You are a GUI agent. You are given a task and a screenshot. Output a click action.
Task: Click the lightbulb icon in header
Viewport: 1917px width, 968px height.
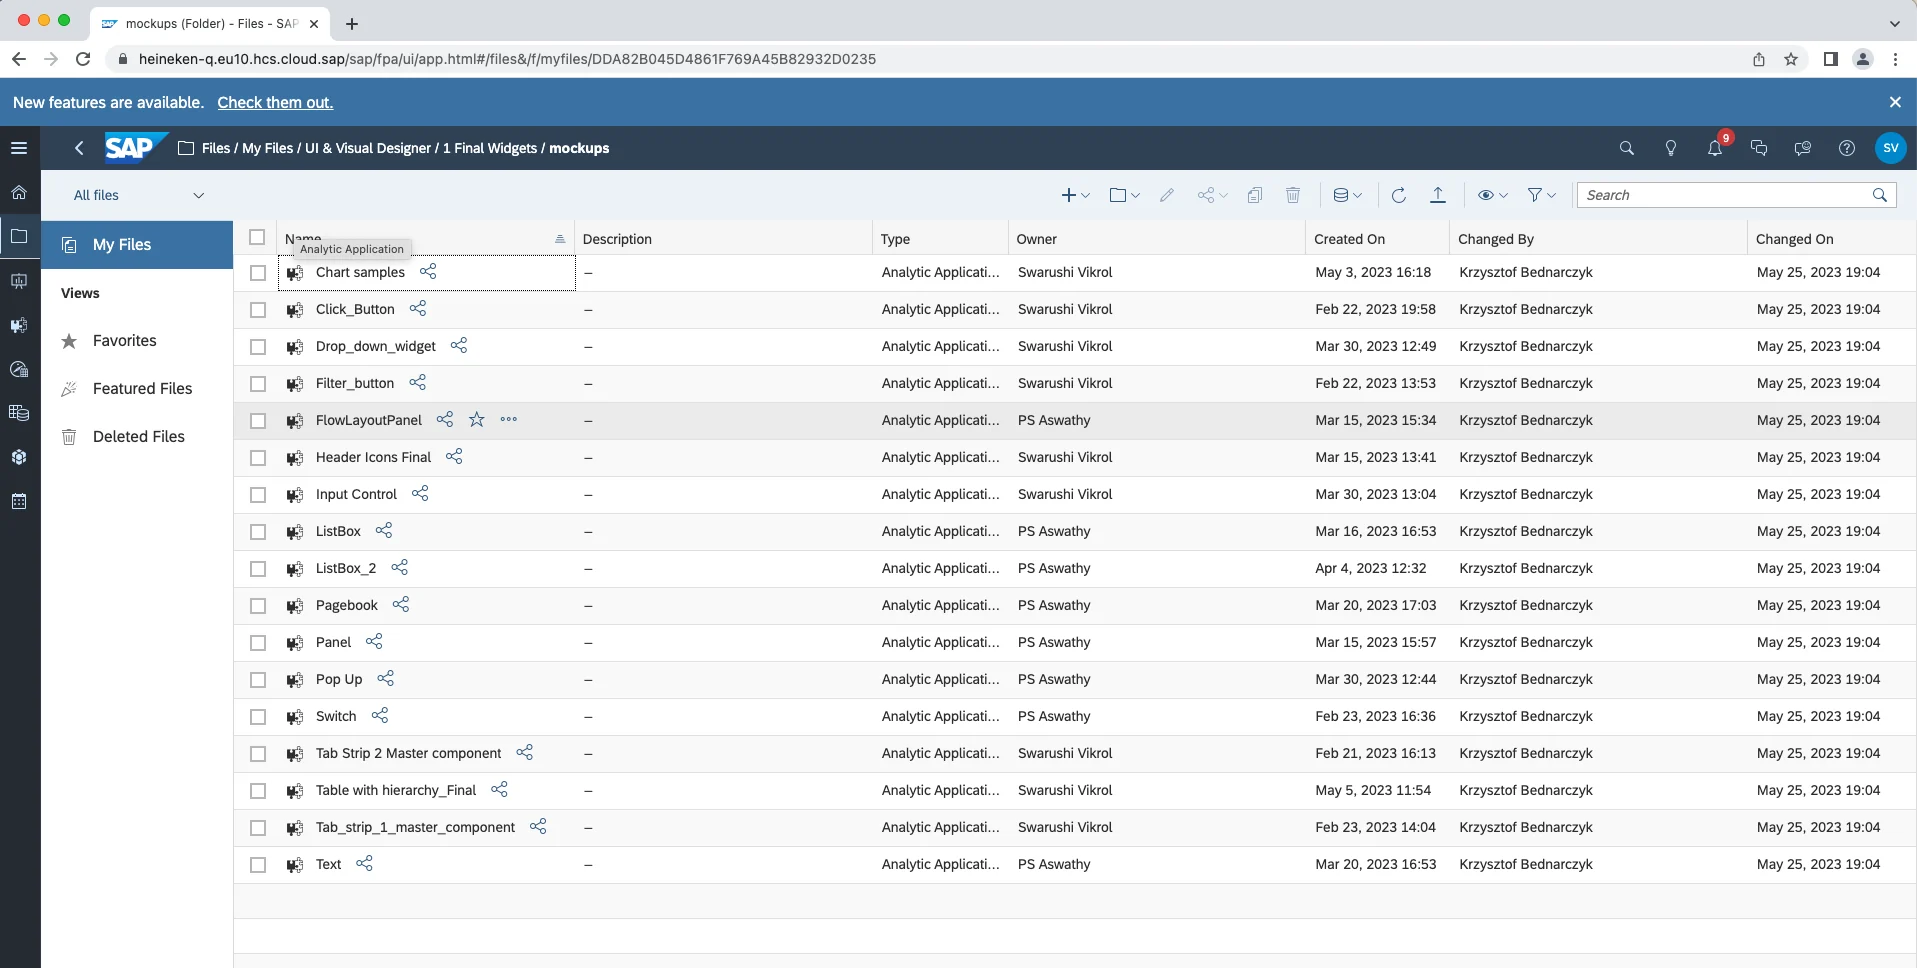point(1671,148)
